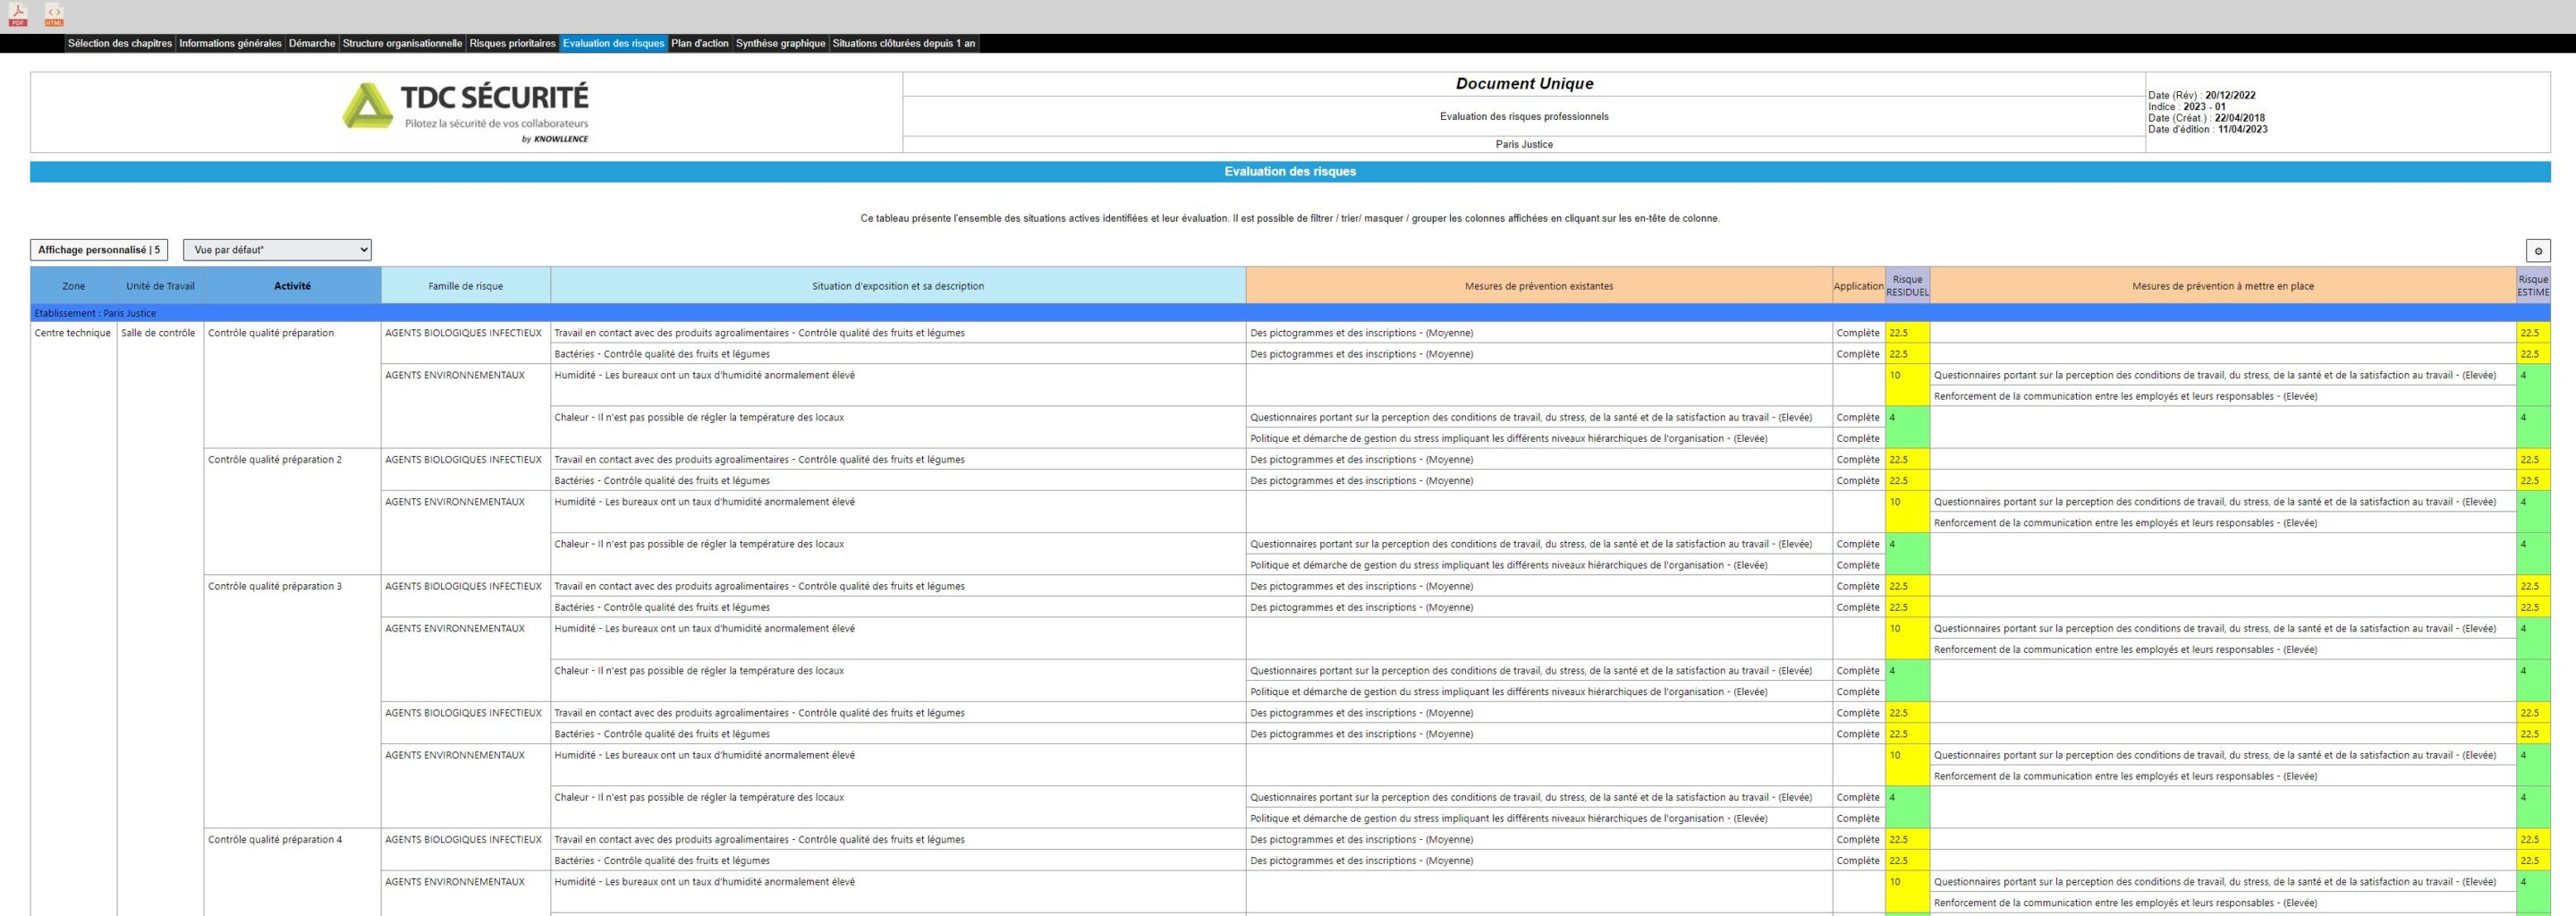This screenshot has height=916, width=2576.
Task: Click the Activité column header
Action: pyautogui.click(x=292, y=286)
